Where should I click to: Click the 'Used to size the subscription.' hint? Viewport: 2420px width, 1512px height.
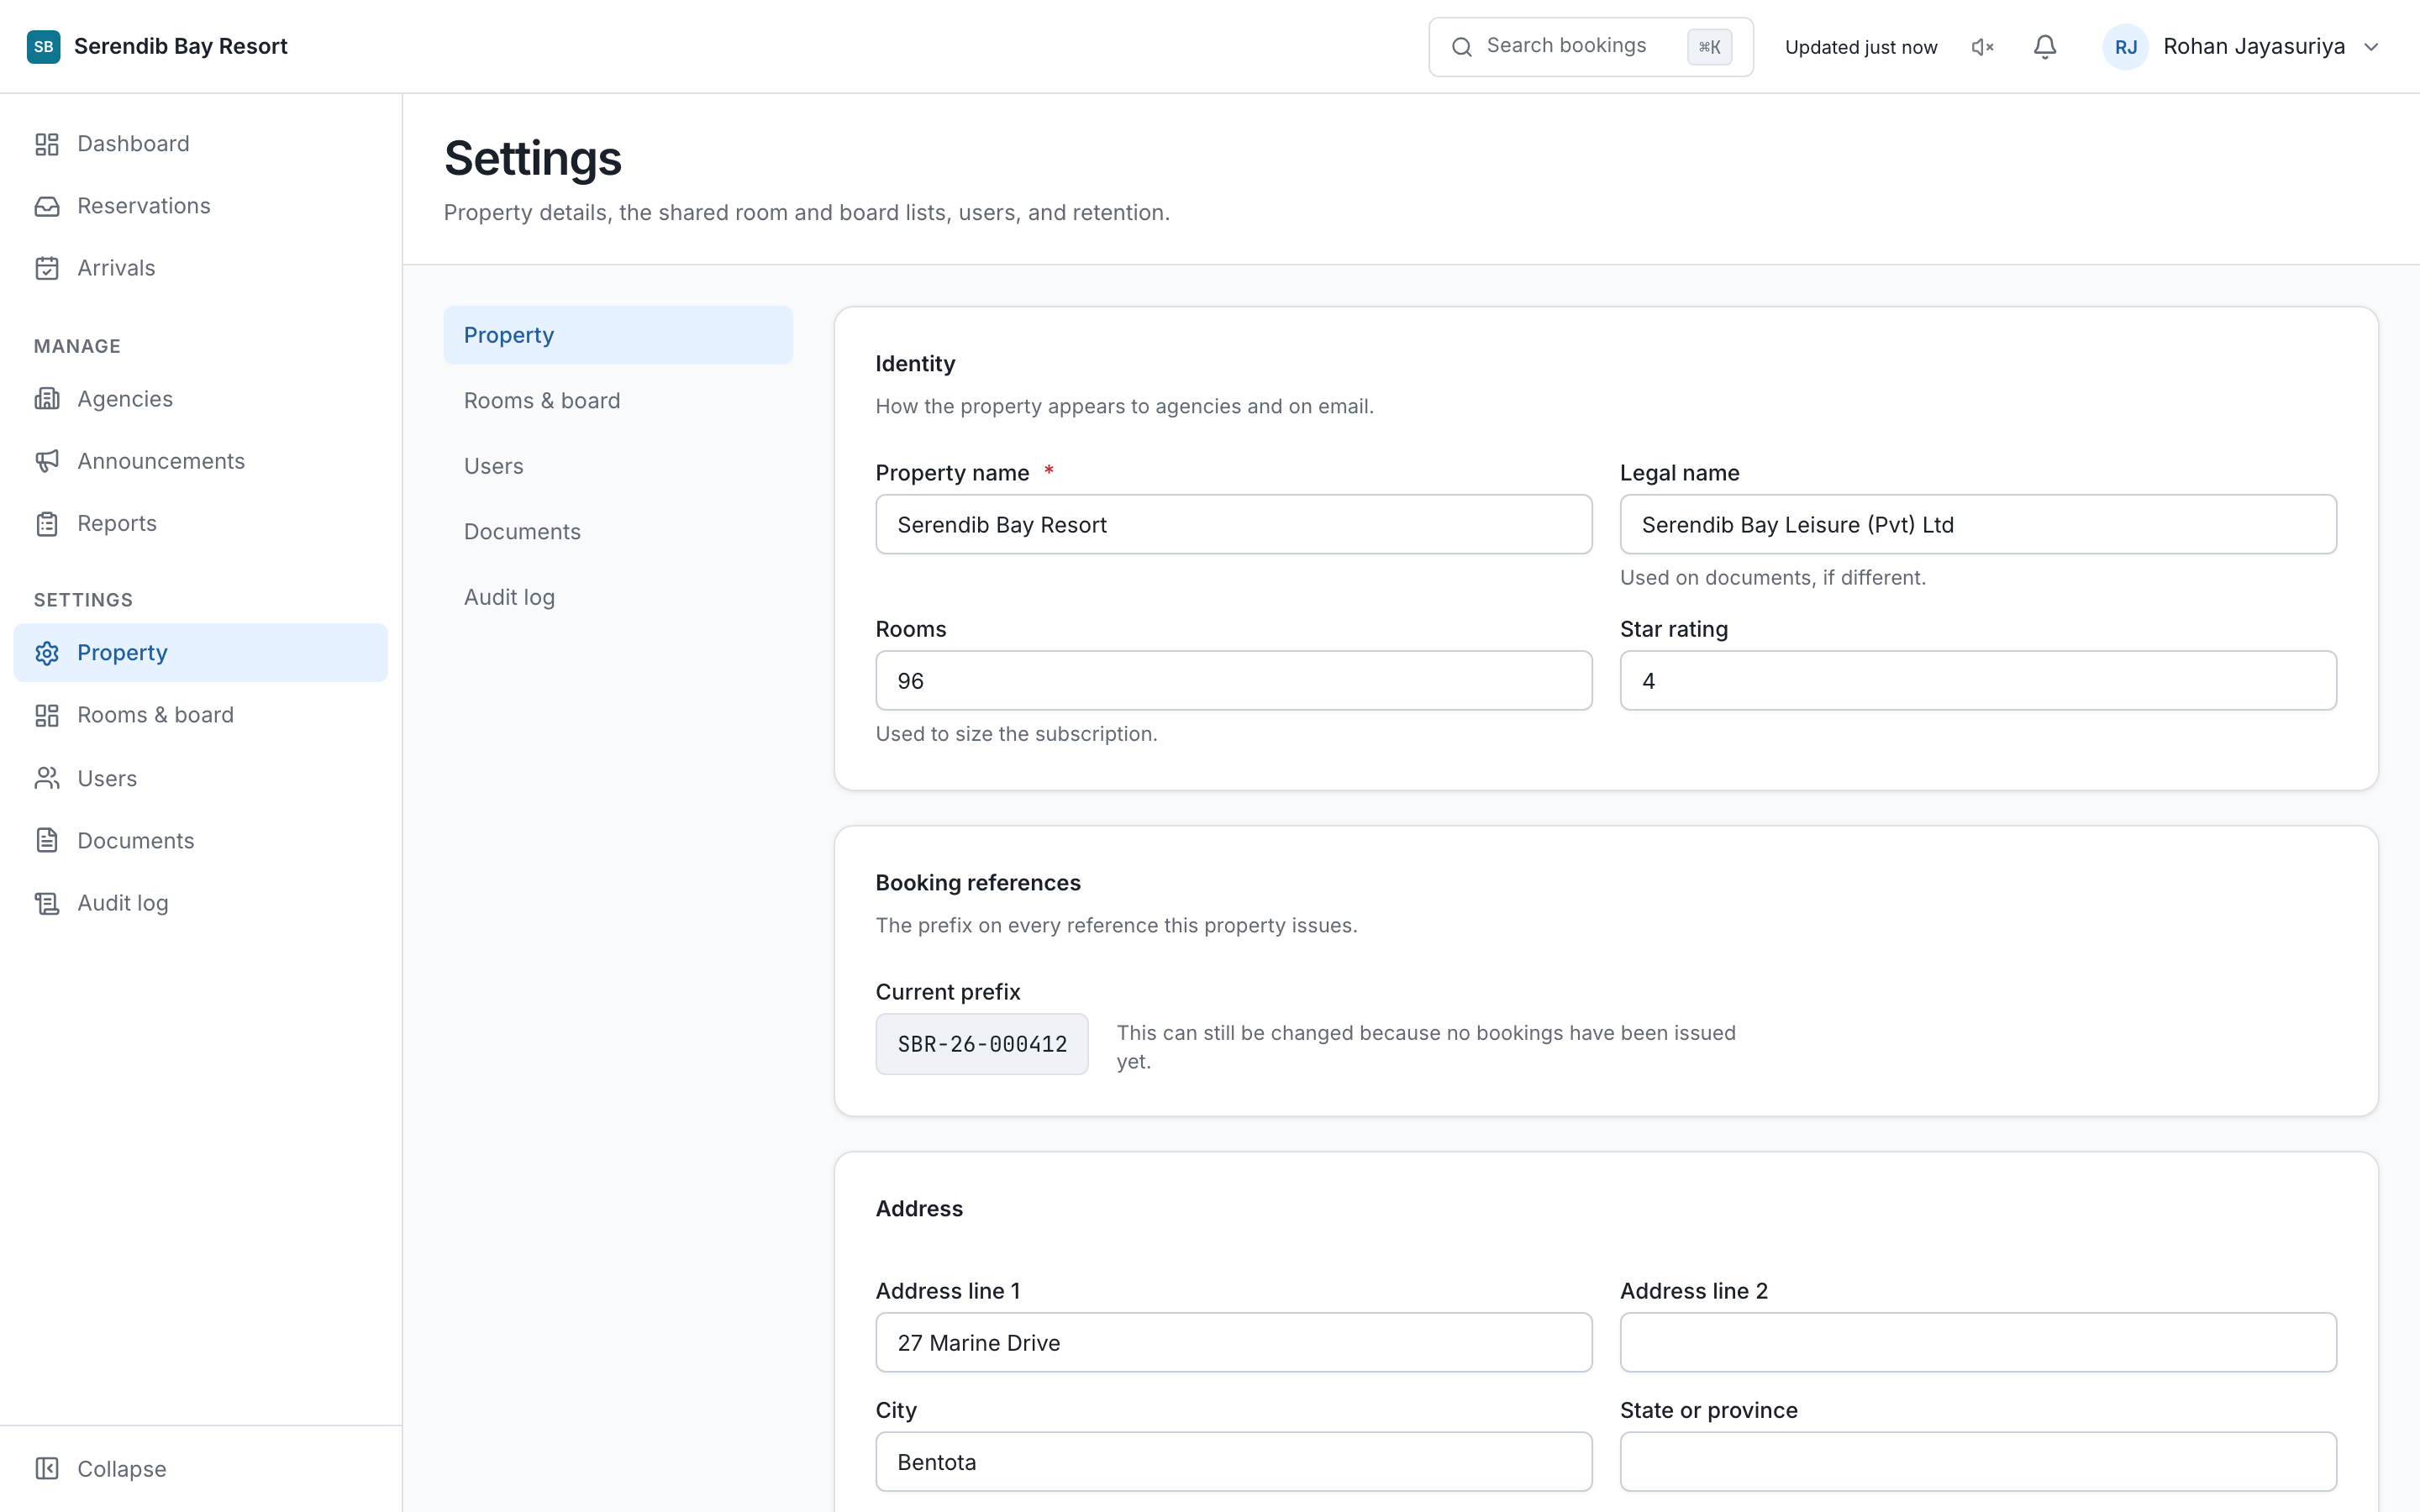[x=1016, y=734]
